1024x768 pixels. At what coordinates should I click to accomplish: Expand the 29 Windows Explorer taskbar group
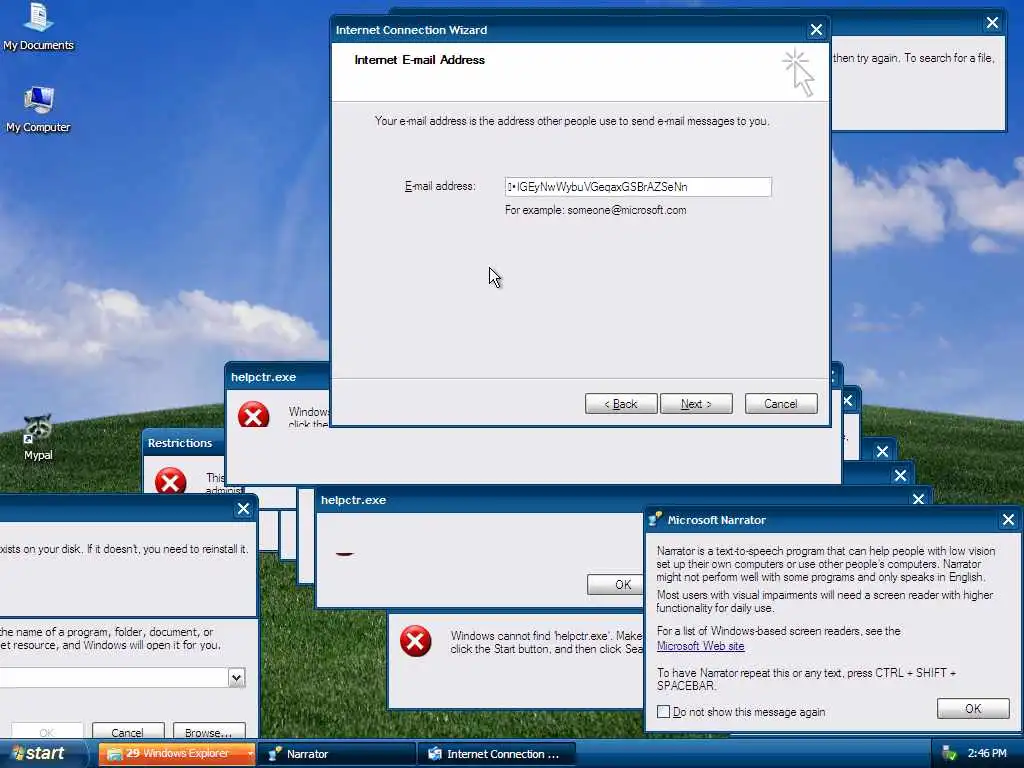(x=250, y=754)
